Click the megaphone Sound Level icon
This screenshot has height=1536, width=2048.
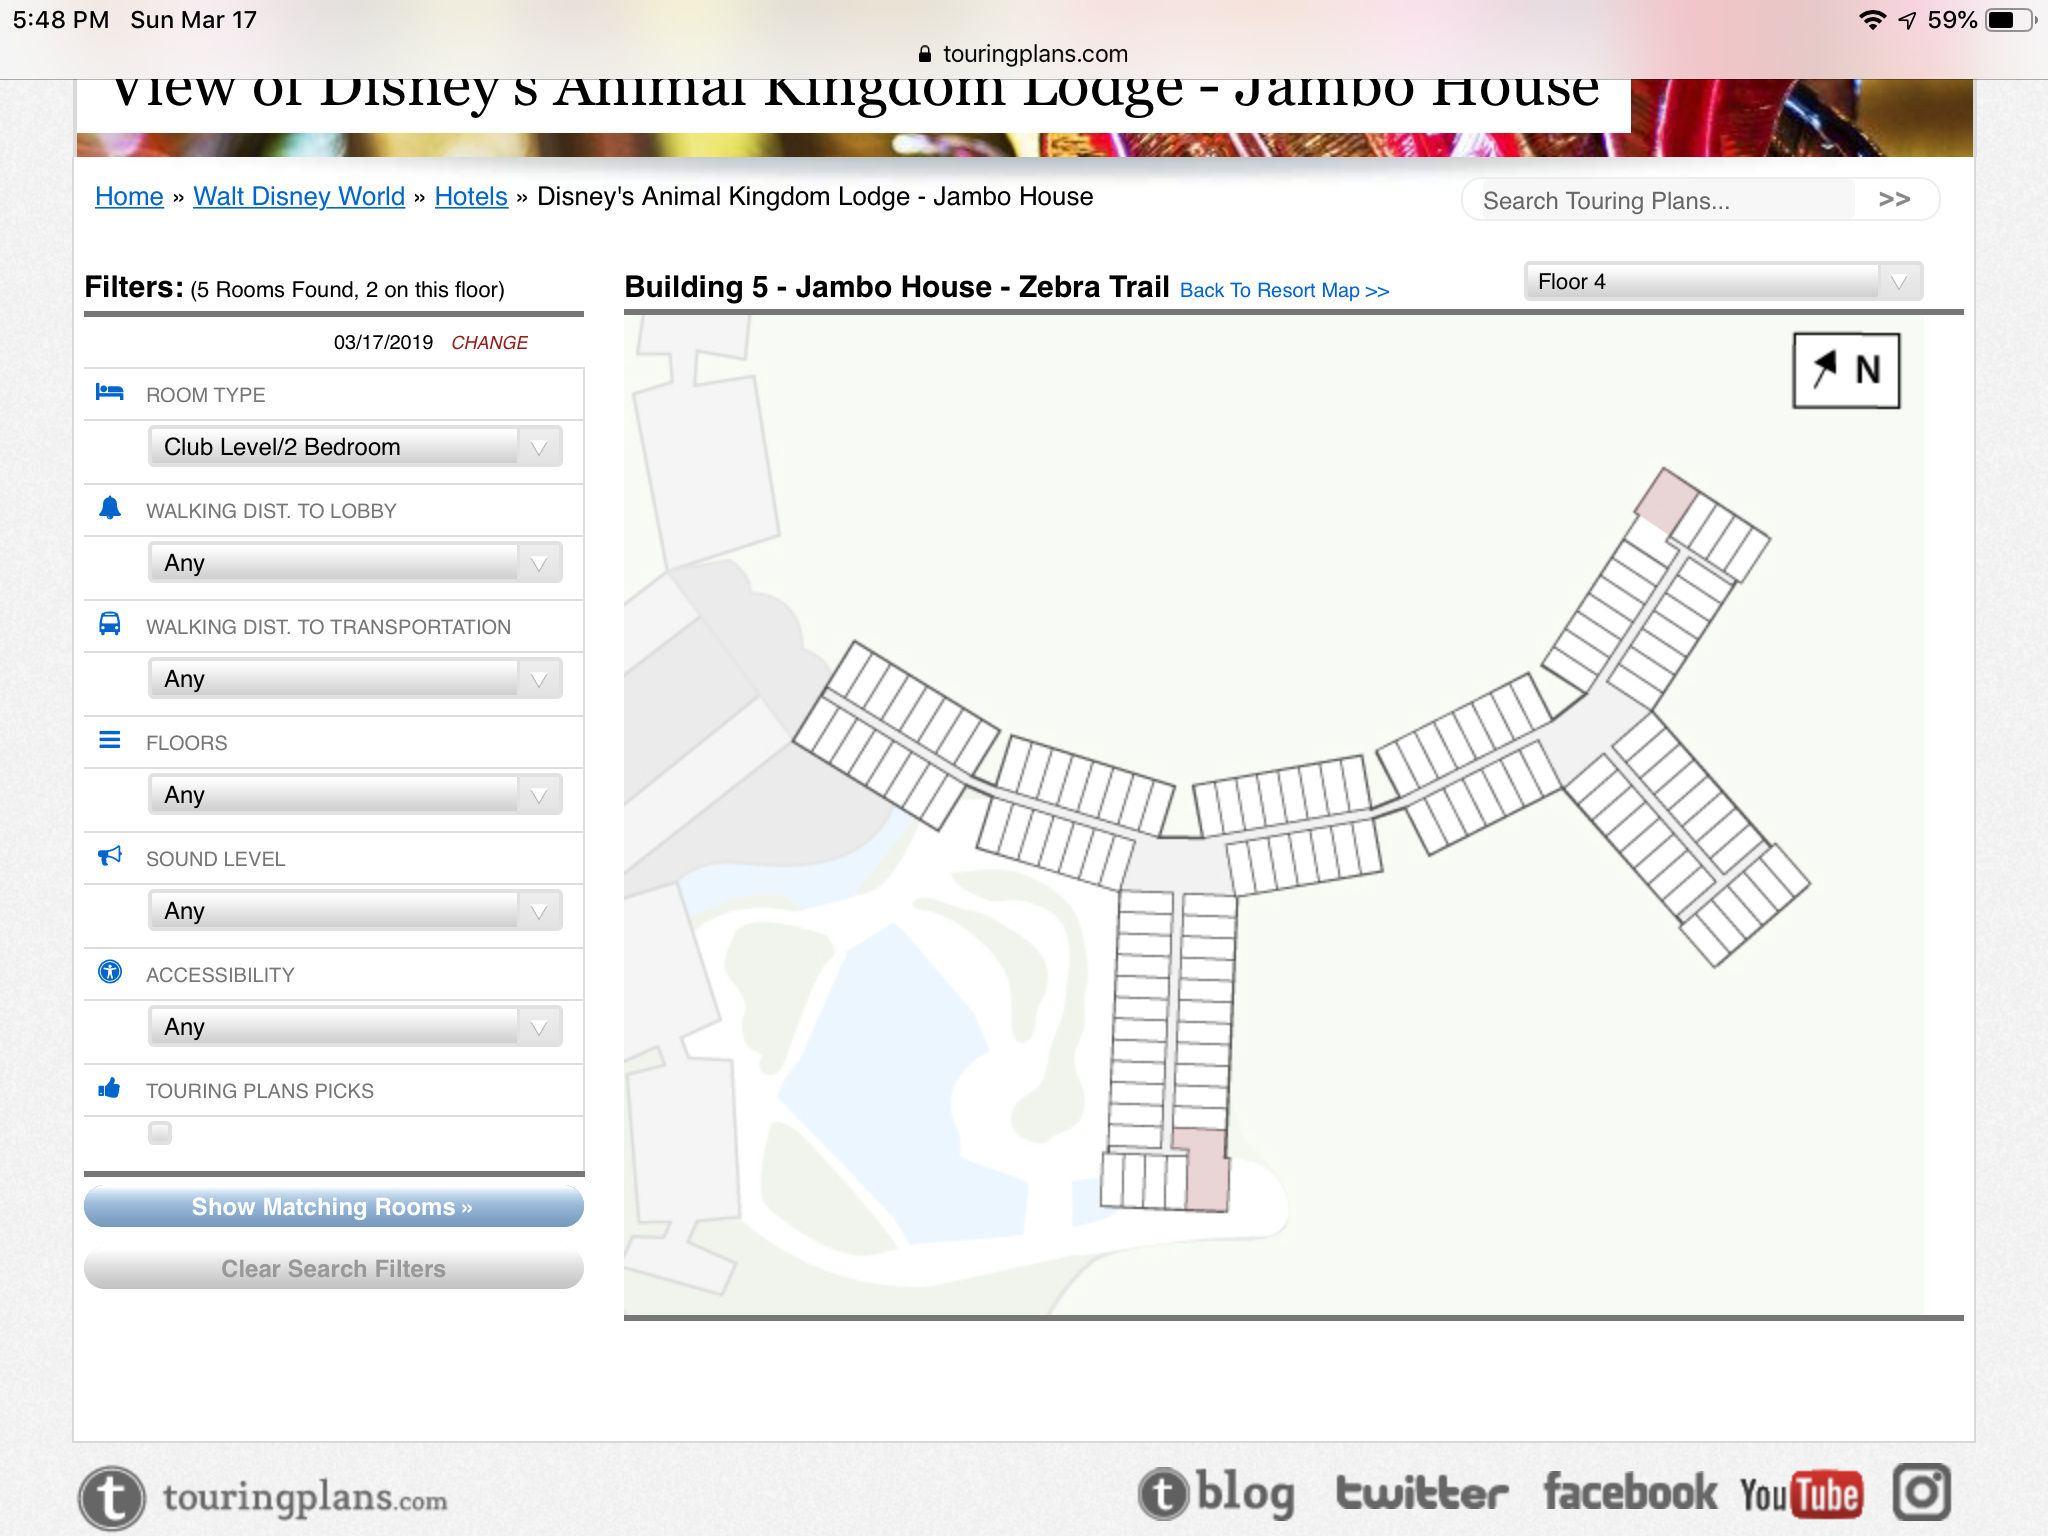(x=109, y=856)
